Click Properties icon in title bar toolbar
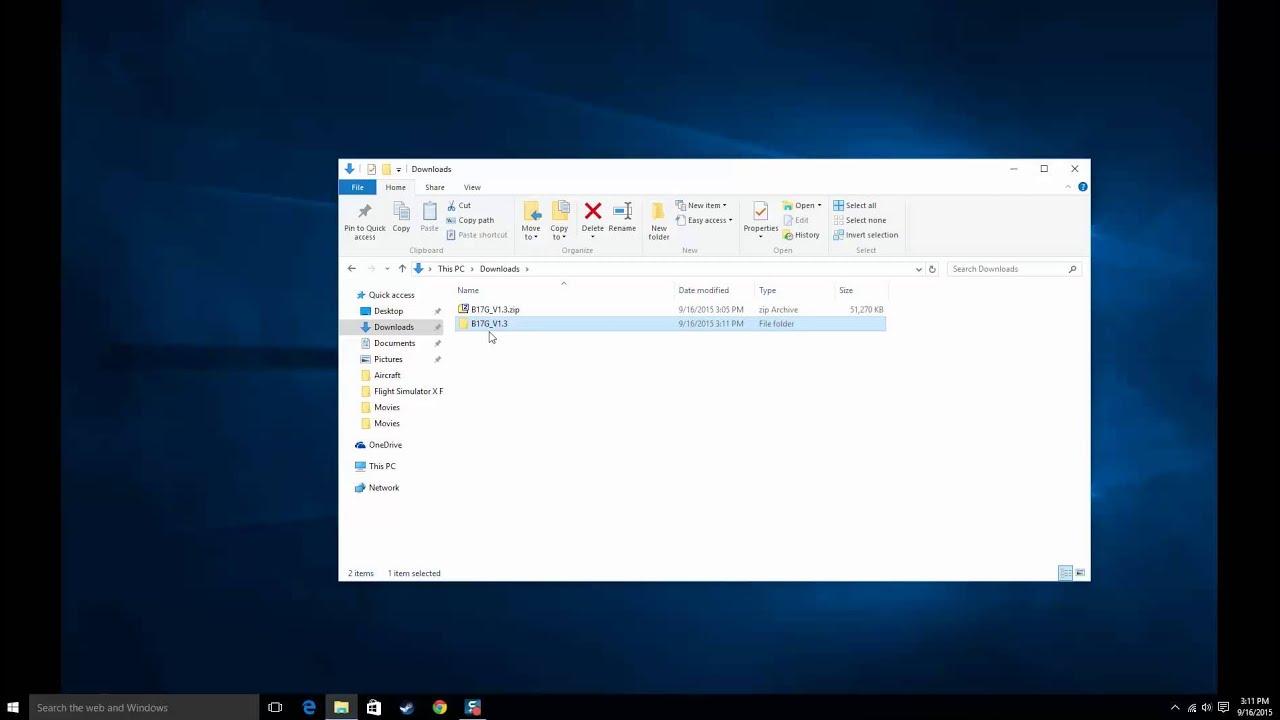Viewport: 1280px width, 720px height. (x=371, y=169)
